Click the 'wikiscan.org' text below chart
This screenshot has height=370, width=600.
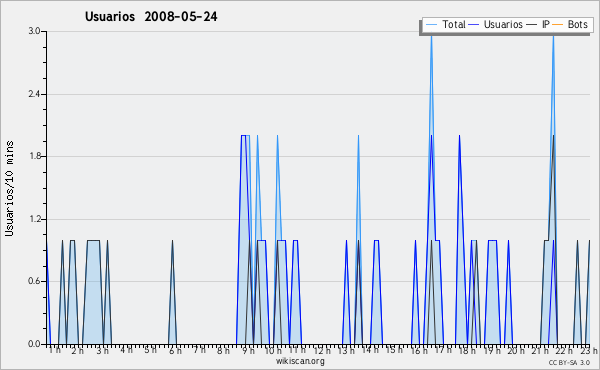click(x=300, y=361)
